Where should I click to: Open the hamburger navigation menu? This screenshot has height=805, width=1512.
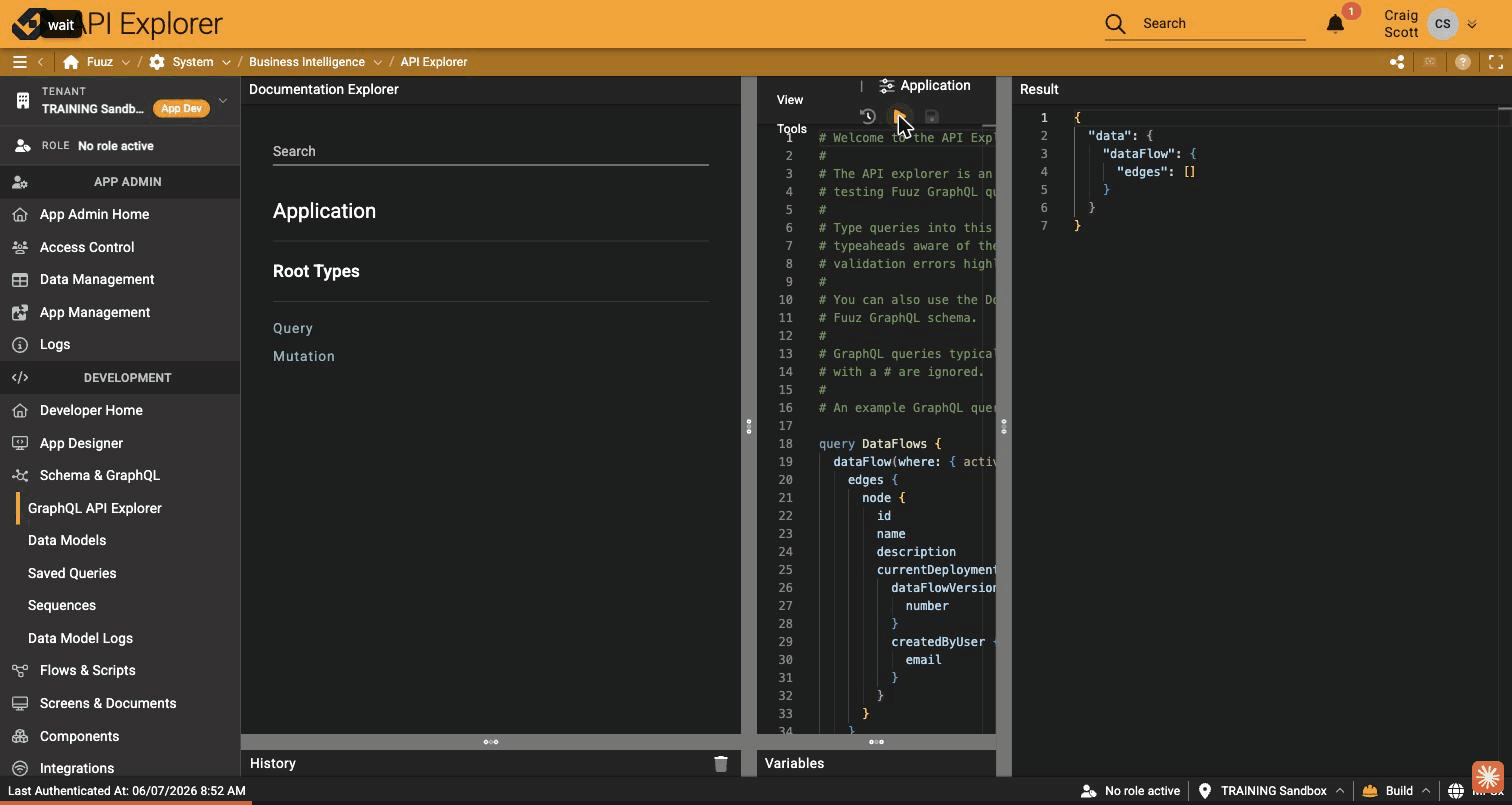coord(19,62)
